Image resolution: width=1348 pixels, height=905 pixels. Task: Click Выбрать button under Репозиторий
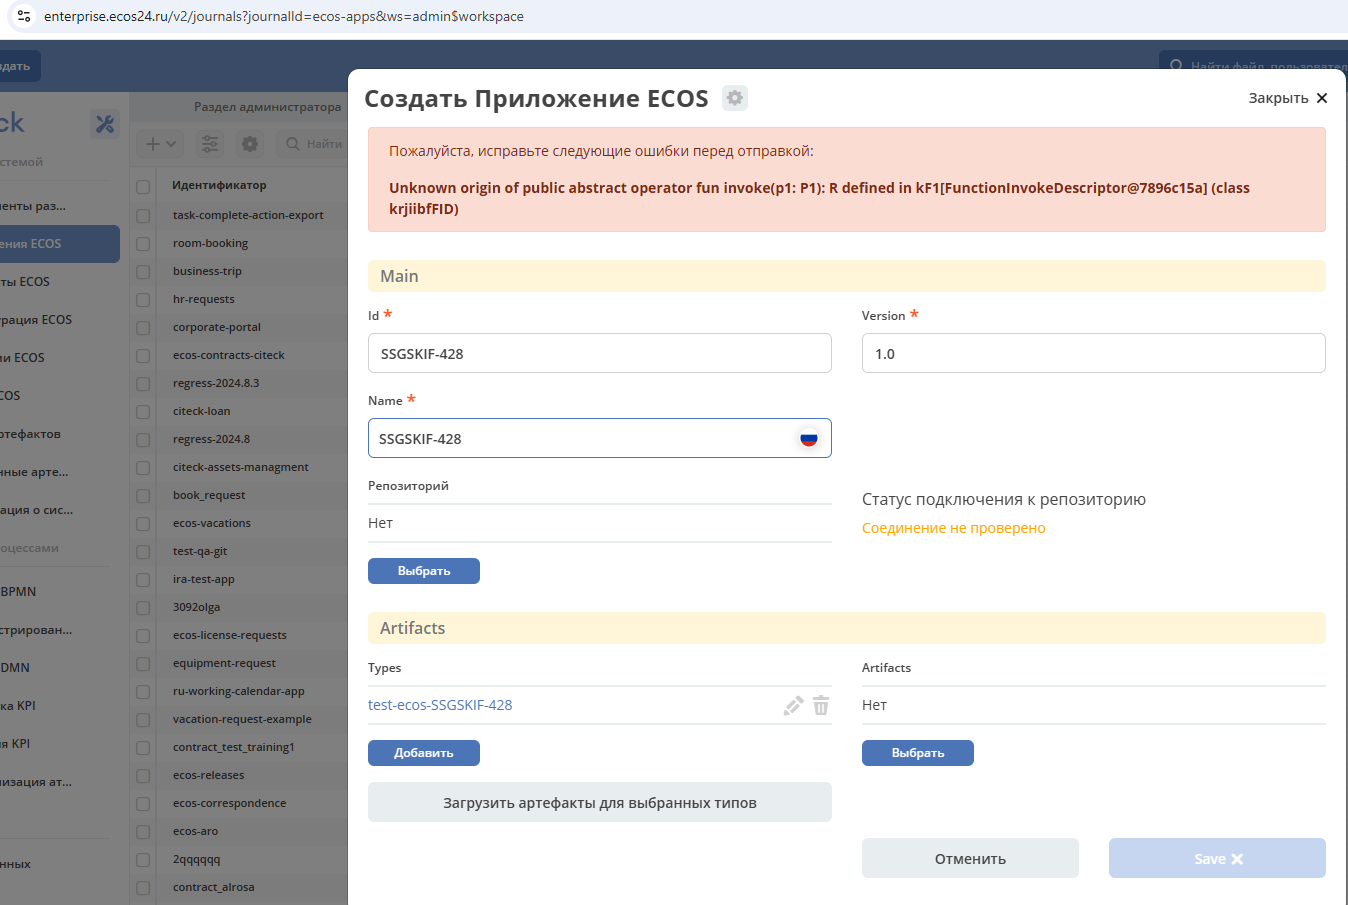[423, 571]
